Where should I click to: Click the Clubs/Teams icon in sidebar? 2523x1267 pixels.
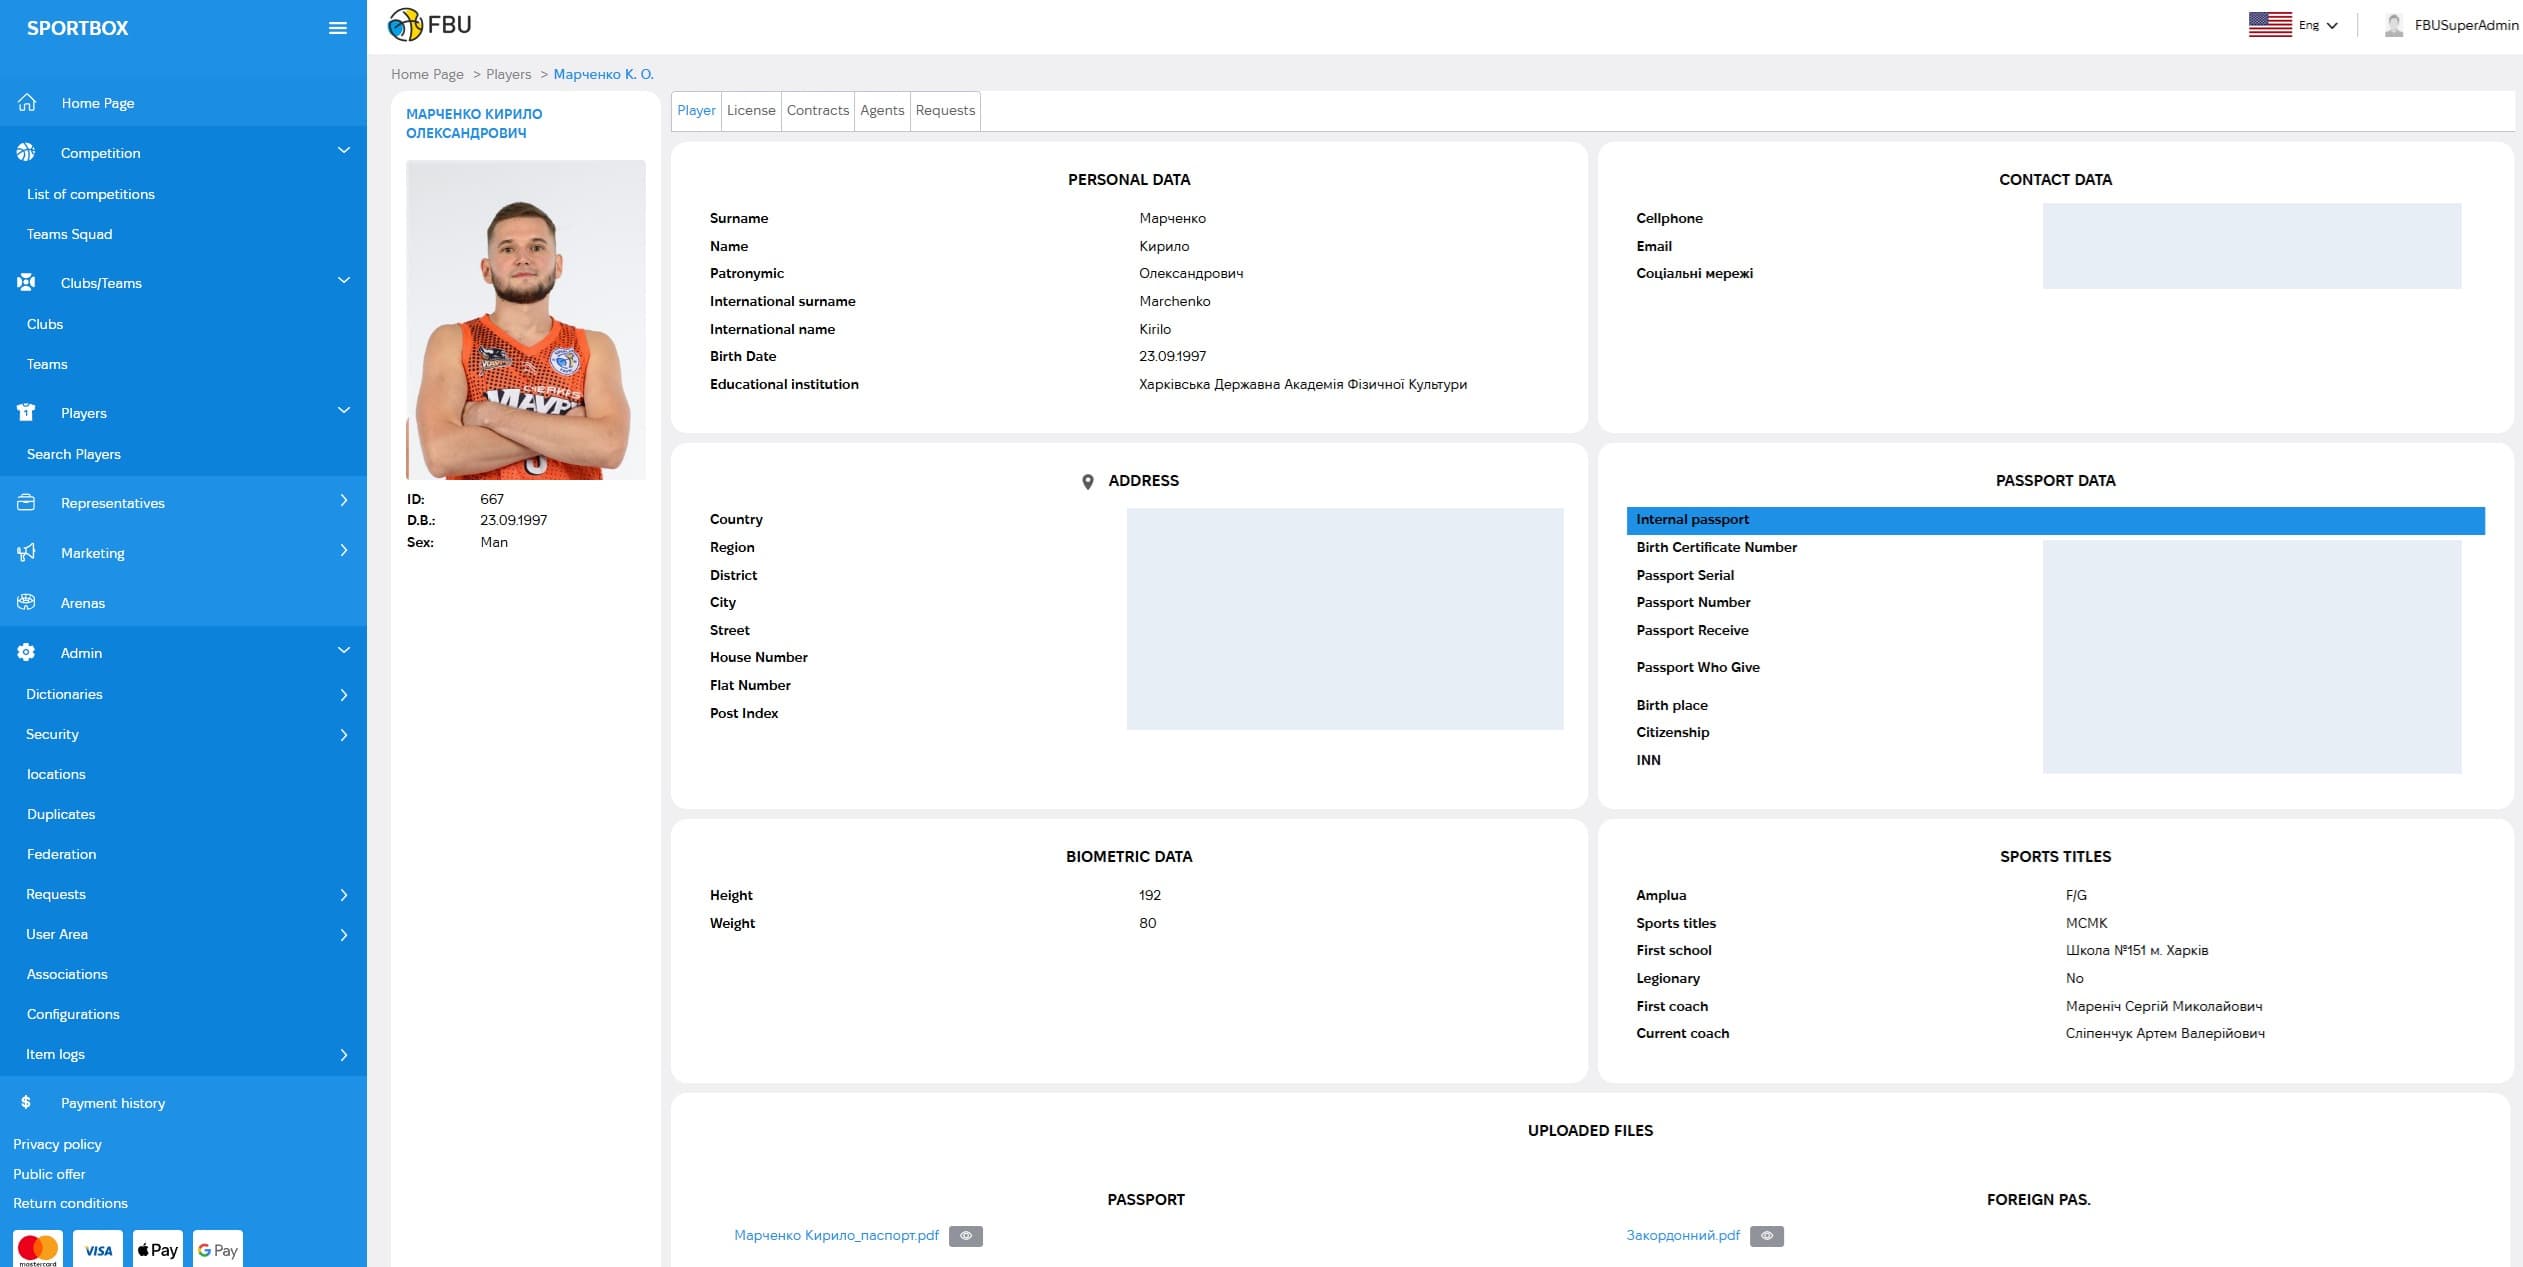pyautogui.click(x=26, y=282)
